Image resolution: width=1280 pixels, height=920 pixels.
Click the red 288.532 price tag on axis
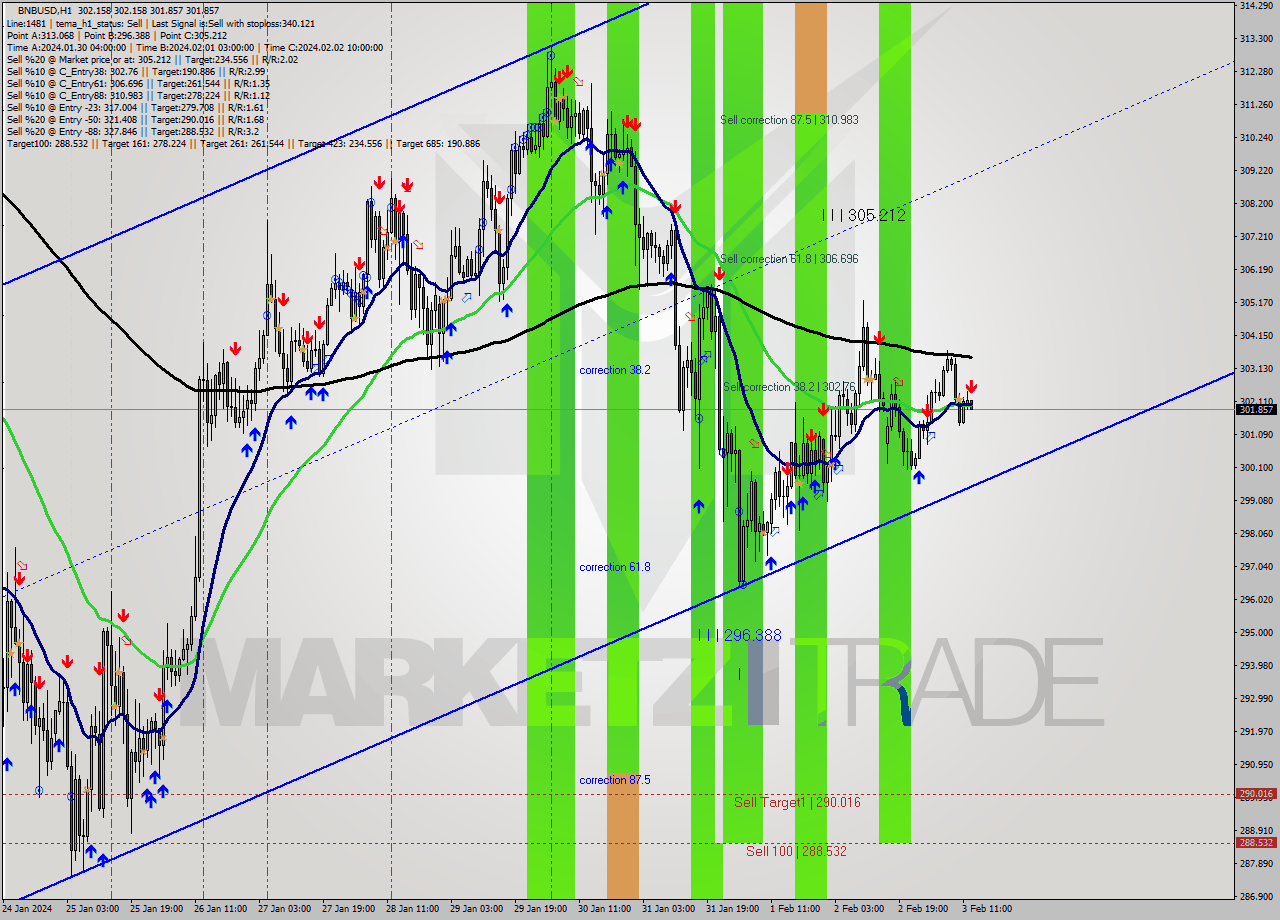point(1256,842)
